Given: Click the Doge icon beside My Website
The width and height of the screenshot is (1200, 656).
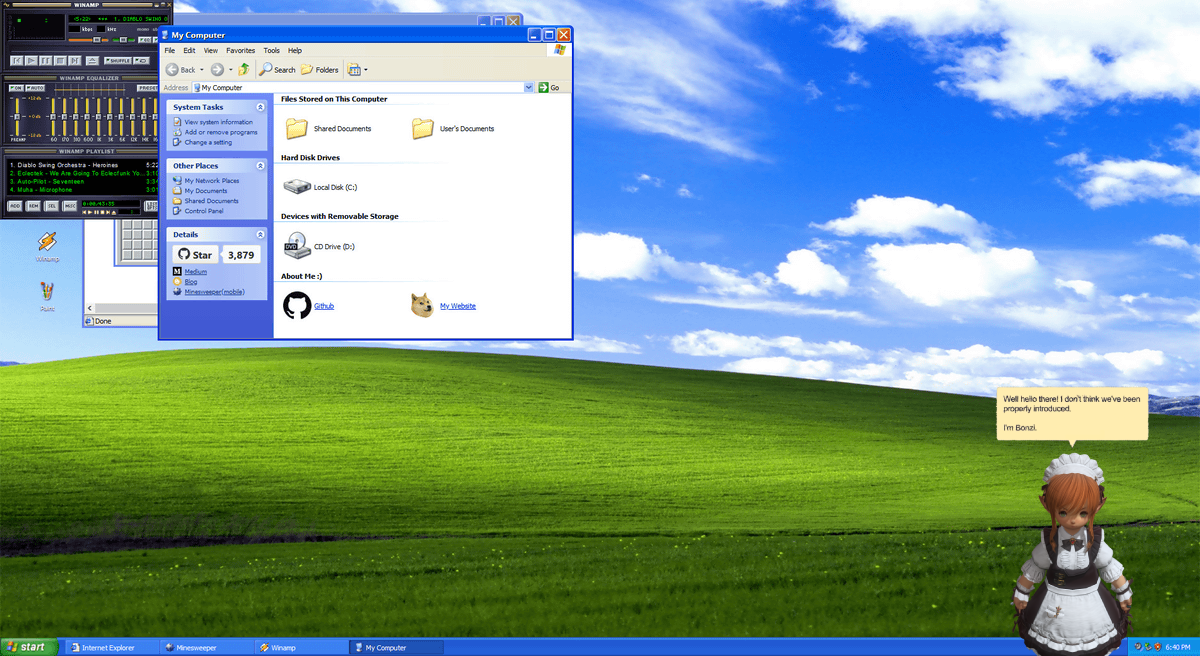Looking at the screenshot, I should pos(423,305).
